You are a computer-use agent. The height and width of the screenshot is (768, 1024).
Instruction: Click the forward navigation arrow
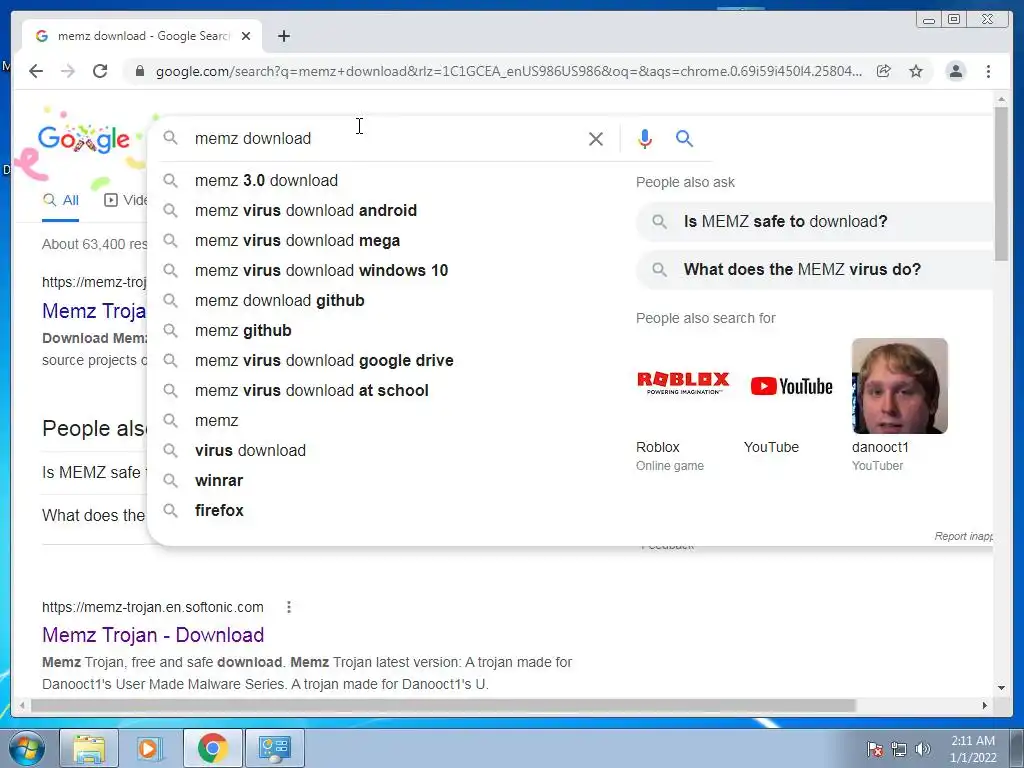tap(68, 71)
